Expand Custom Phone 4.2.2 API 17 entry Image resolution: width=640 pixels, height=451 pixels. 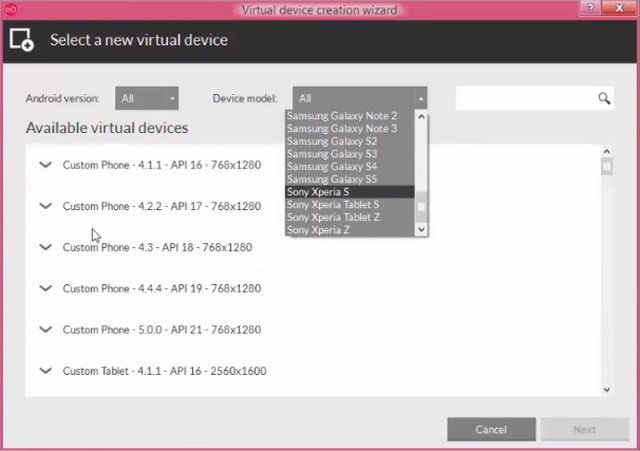pyautogui.click(x=46, y=206)
